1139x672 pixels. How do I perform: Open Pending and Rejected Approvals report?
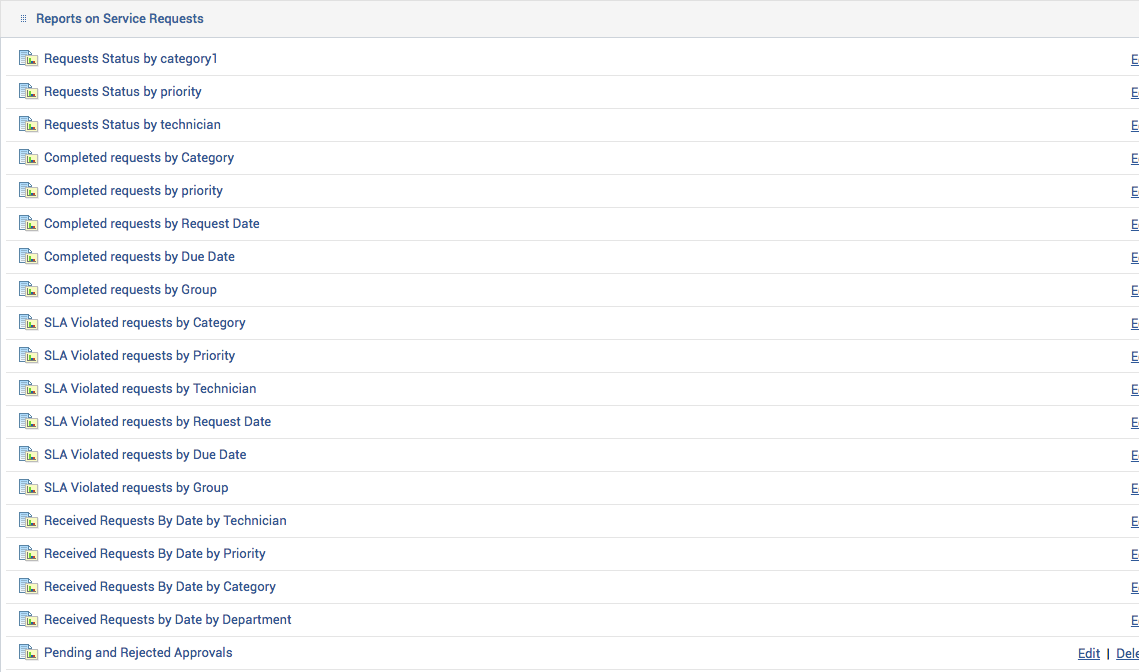(x=138, y=652)
